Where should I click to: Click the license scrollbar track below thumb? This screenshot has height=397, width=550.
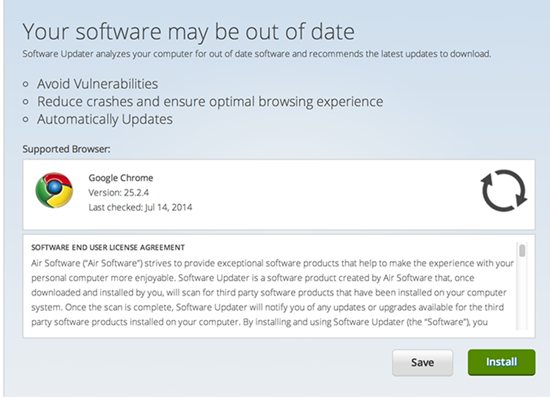tap(522, 295)
